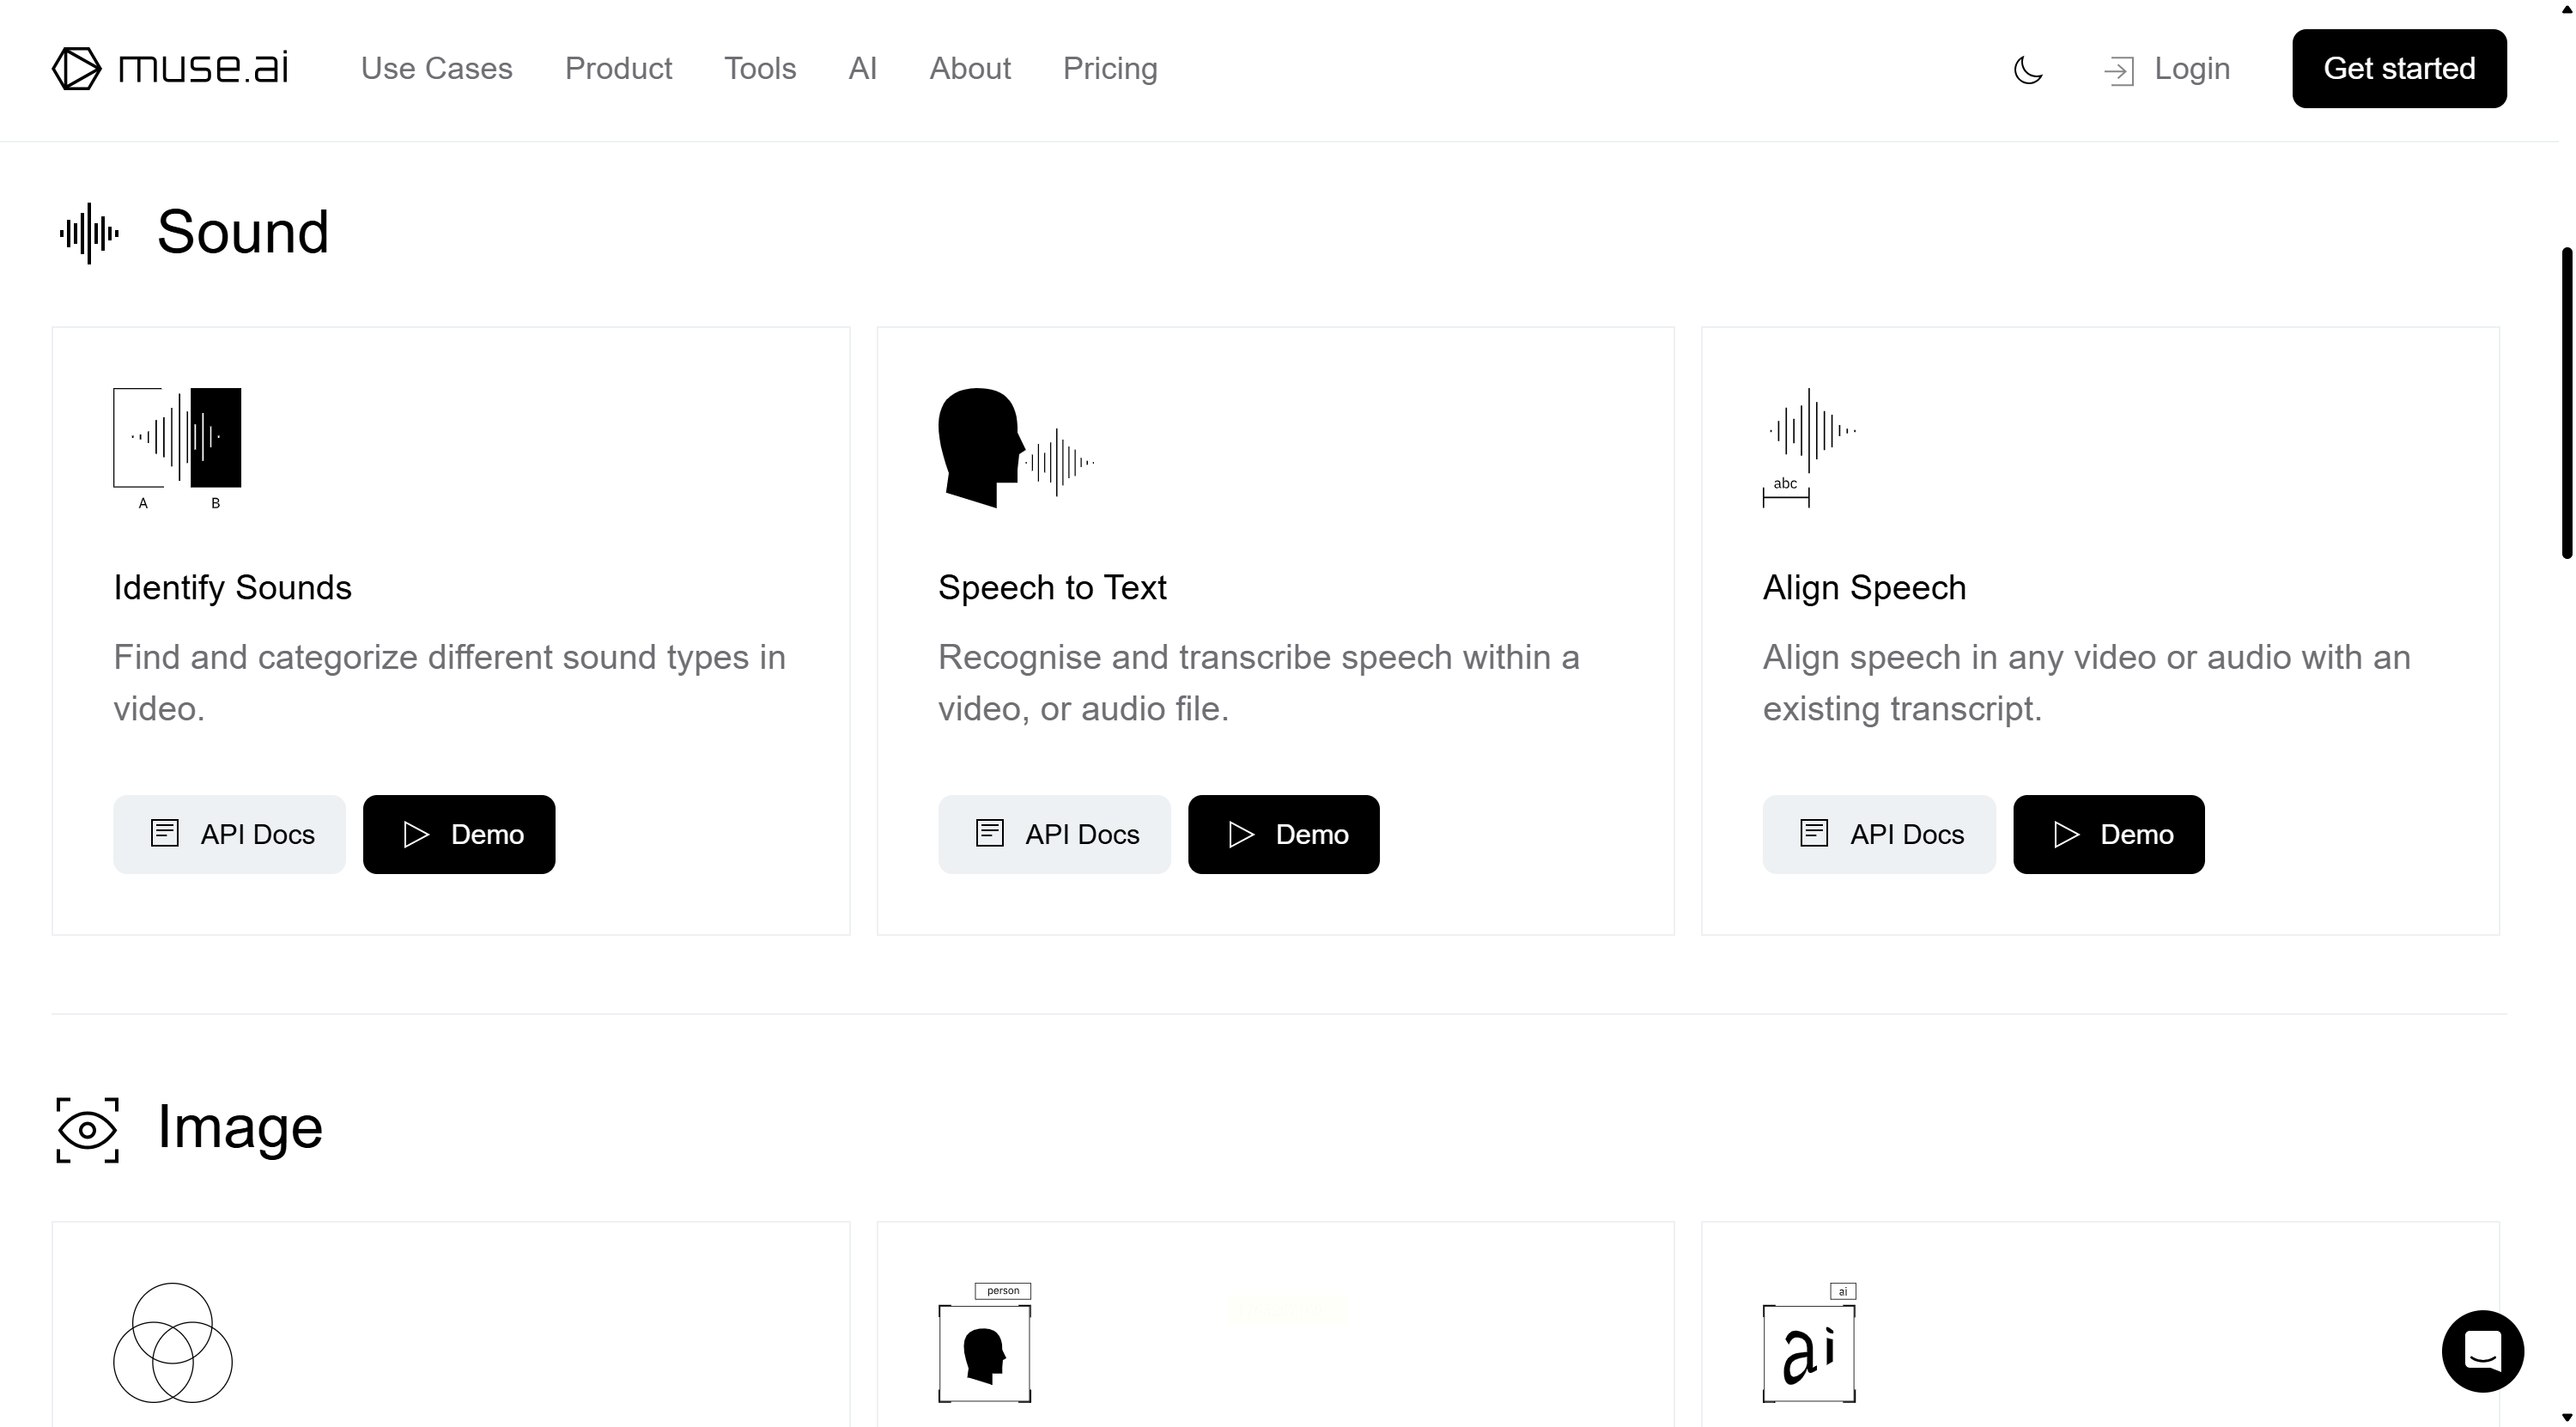Click the three overlapping circles icon
This screenshot has width=2576, height=1427.
(172, 1342)
